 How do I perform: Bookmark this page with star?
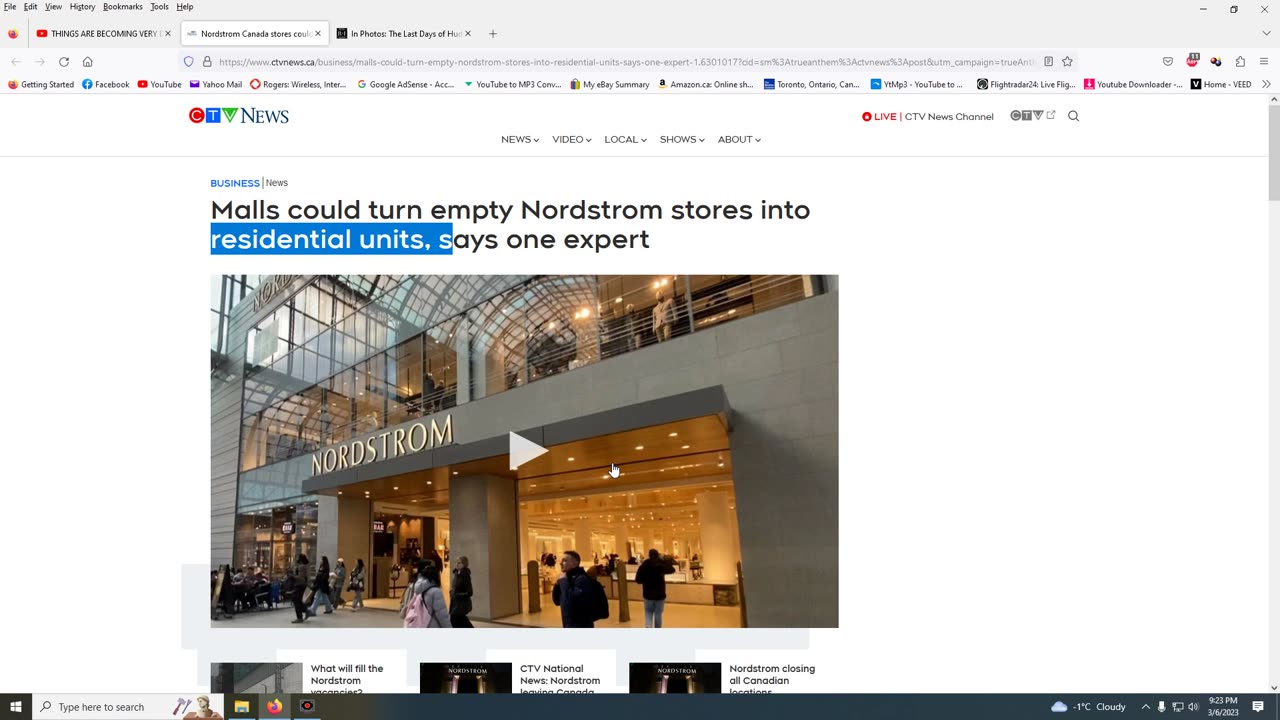(x=1067, y=61)
